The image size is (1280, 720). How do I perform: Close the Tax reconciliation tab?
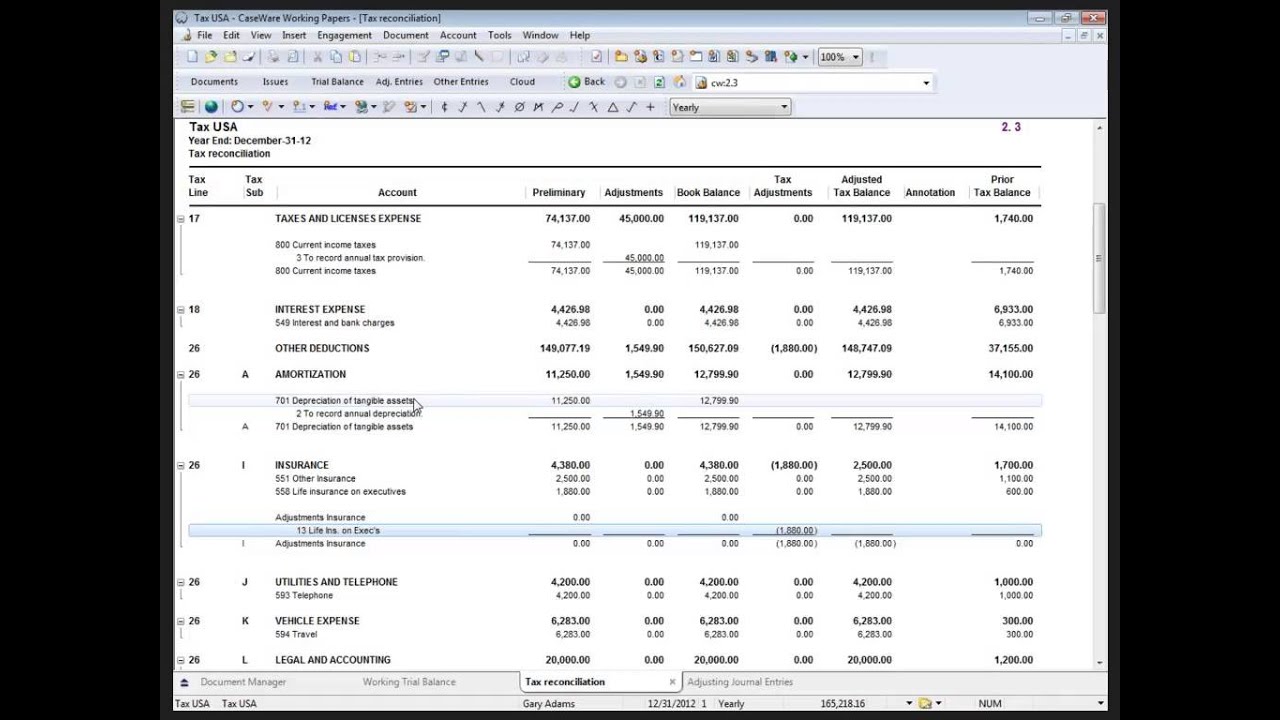click(x=672, y=682)
